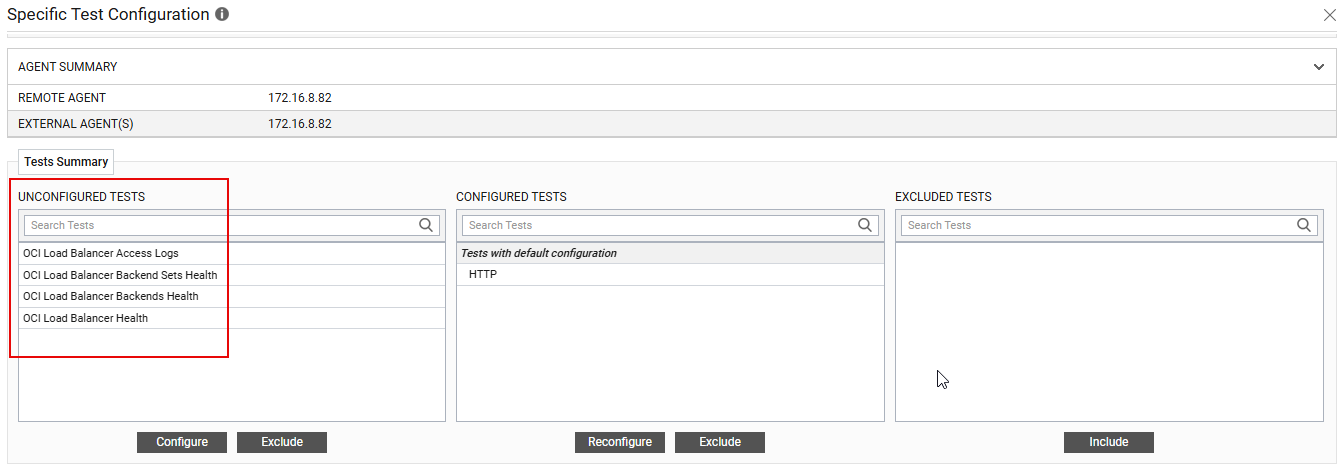
Task: Select the HTTP configured test
Action: [x=483, y=275]
